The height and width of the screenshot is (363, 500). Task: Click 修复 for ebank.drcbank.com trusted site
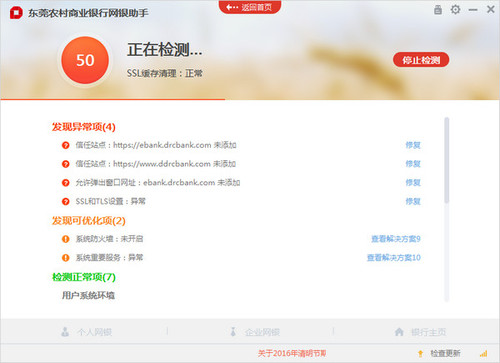click(413, 145)
